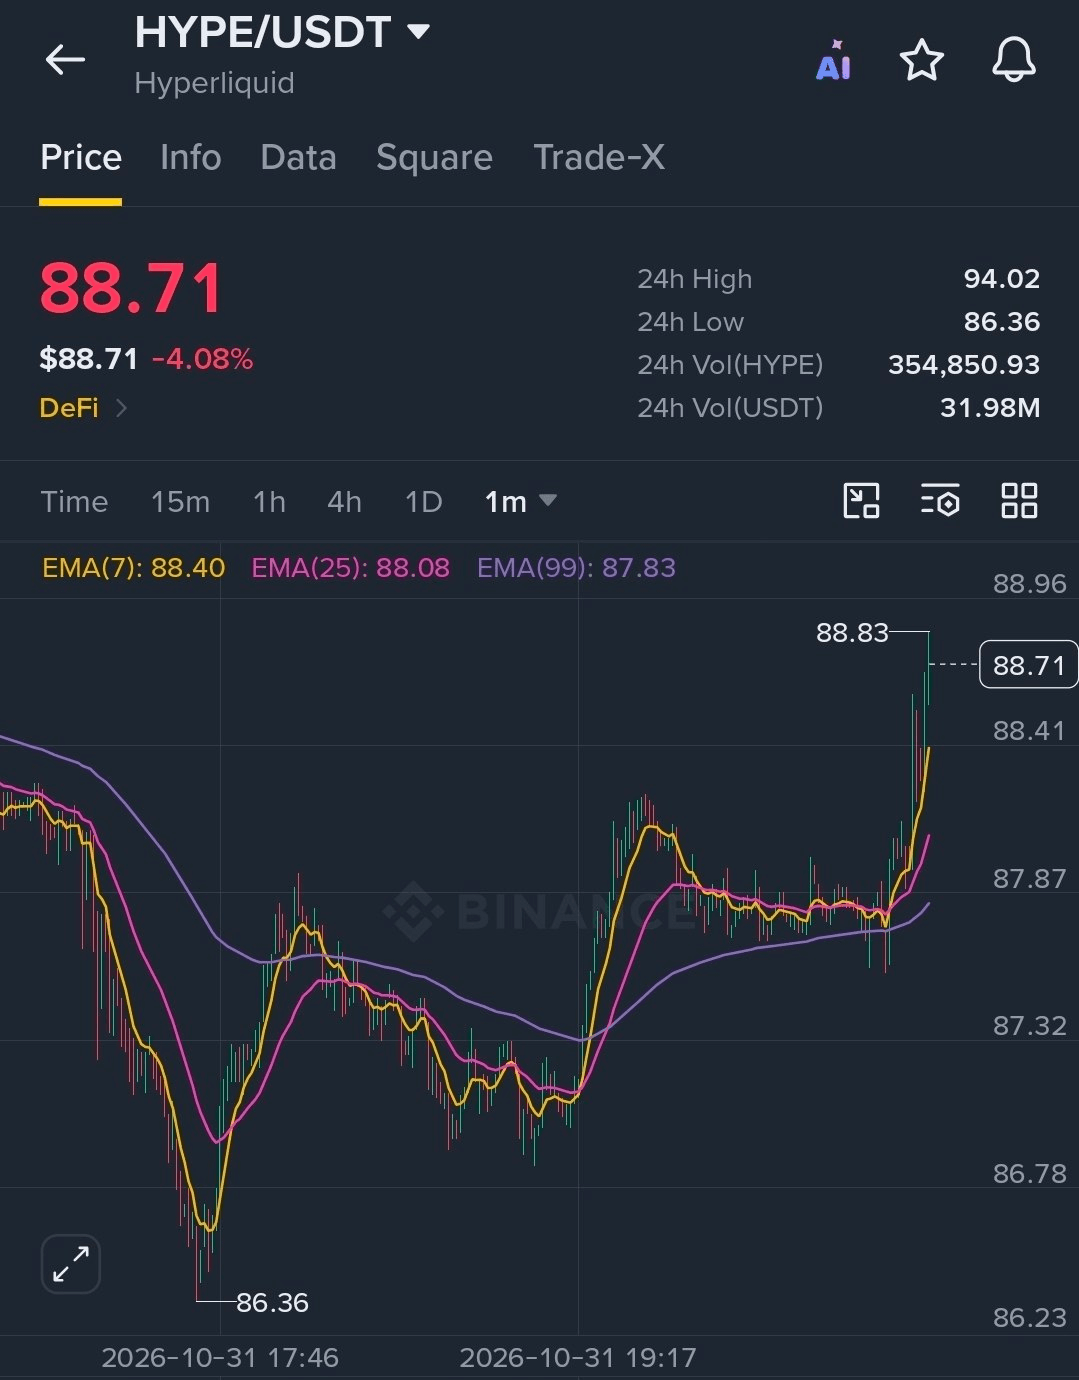
Task: Open the chart drawing tools icon
Action: (861, 500)
